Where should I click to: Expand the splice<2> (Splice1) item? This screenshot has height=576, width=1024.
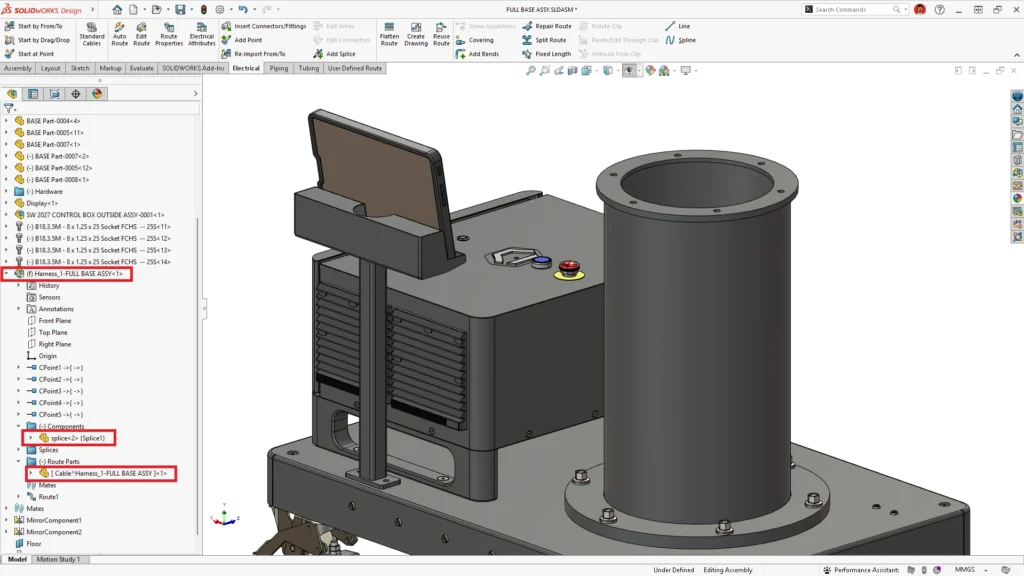tap(31, 438)
